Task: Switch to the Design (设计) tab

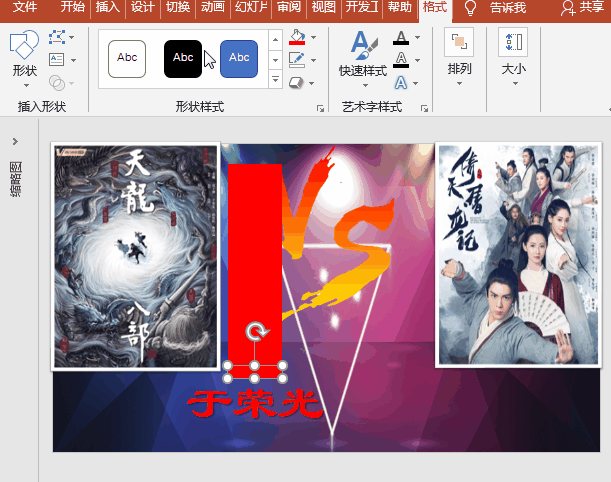Action: coord(143,7)
